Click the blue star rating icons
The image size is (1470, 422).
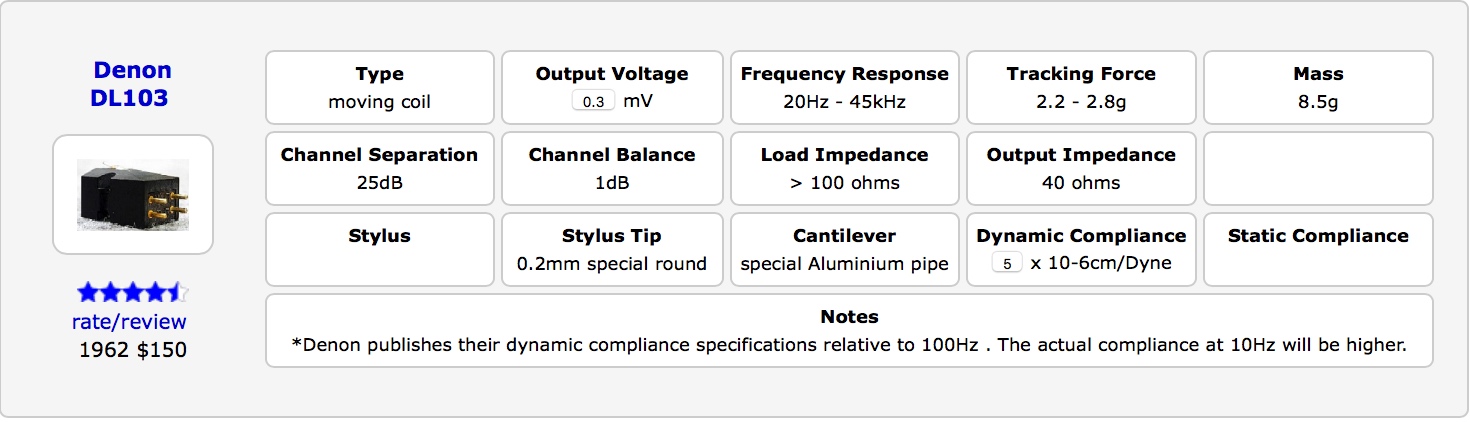[x=132, y=293]
